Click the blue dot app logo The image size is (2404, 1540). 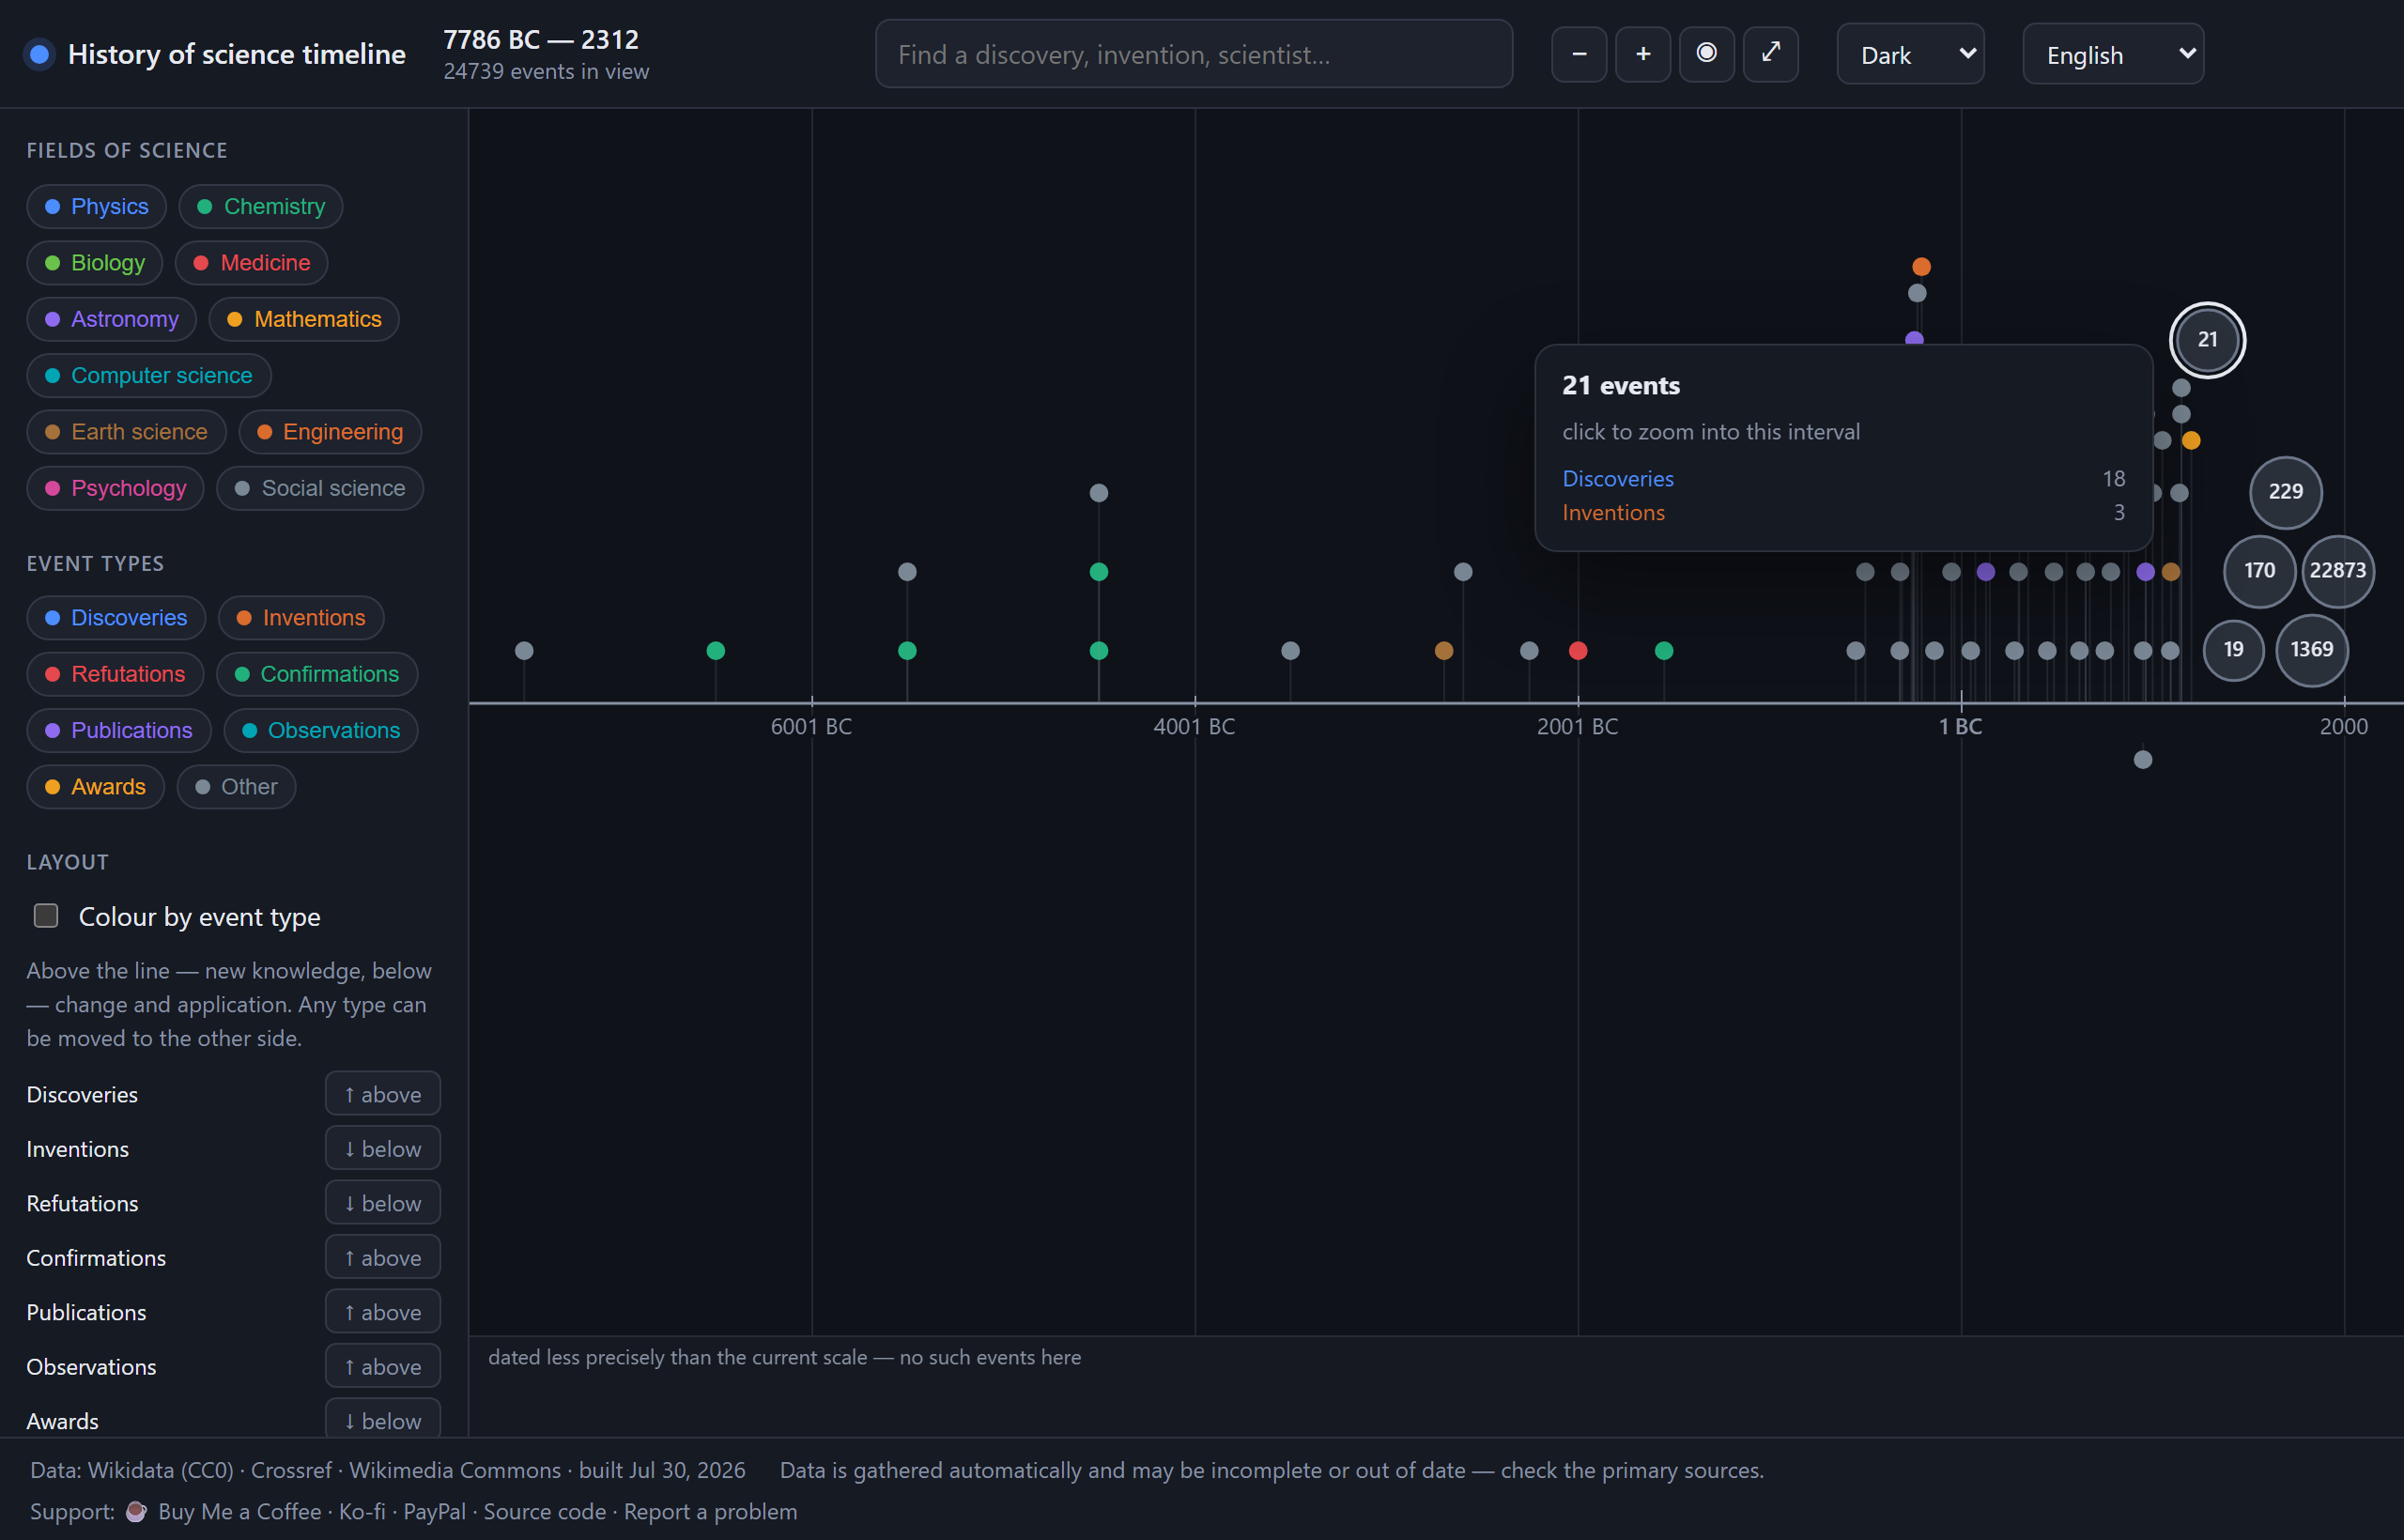point(40,54)
